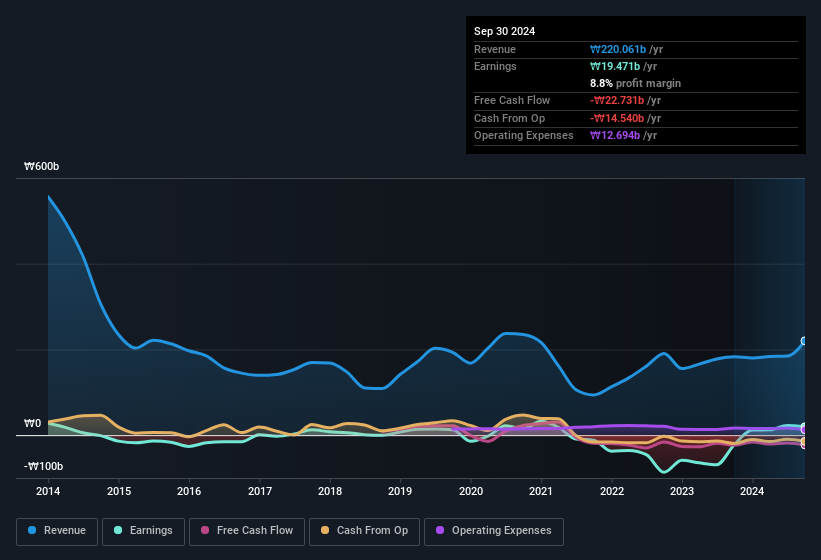Click the ₩600b y-axis label

[x=42, y=167]
